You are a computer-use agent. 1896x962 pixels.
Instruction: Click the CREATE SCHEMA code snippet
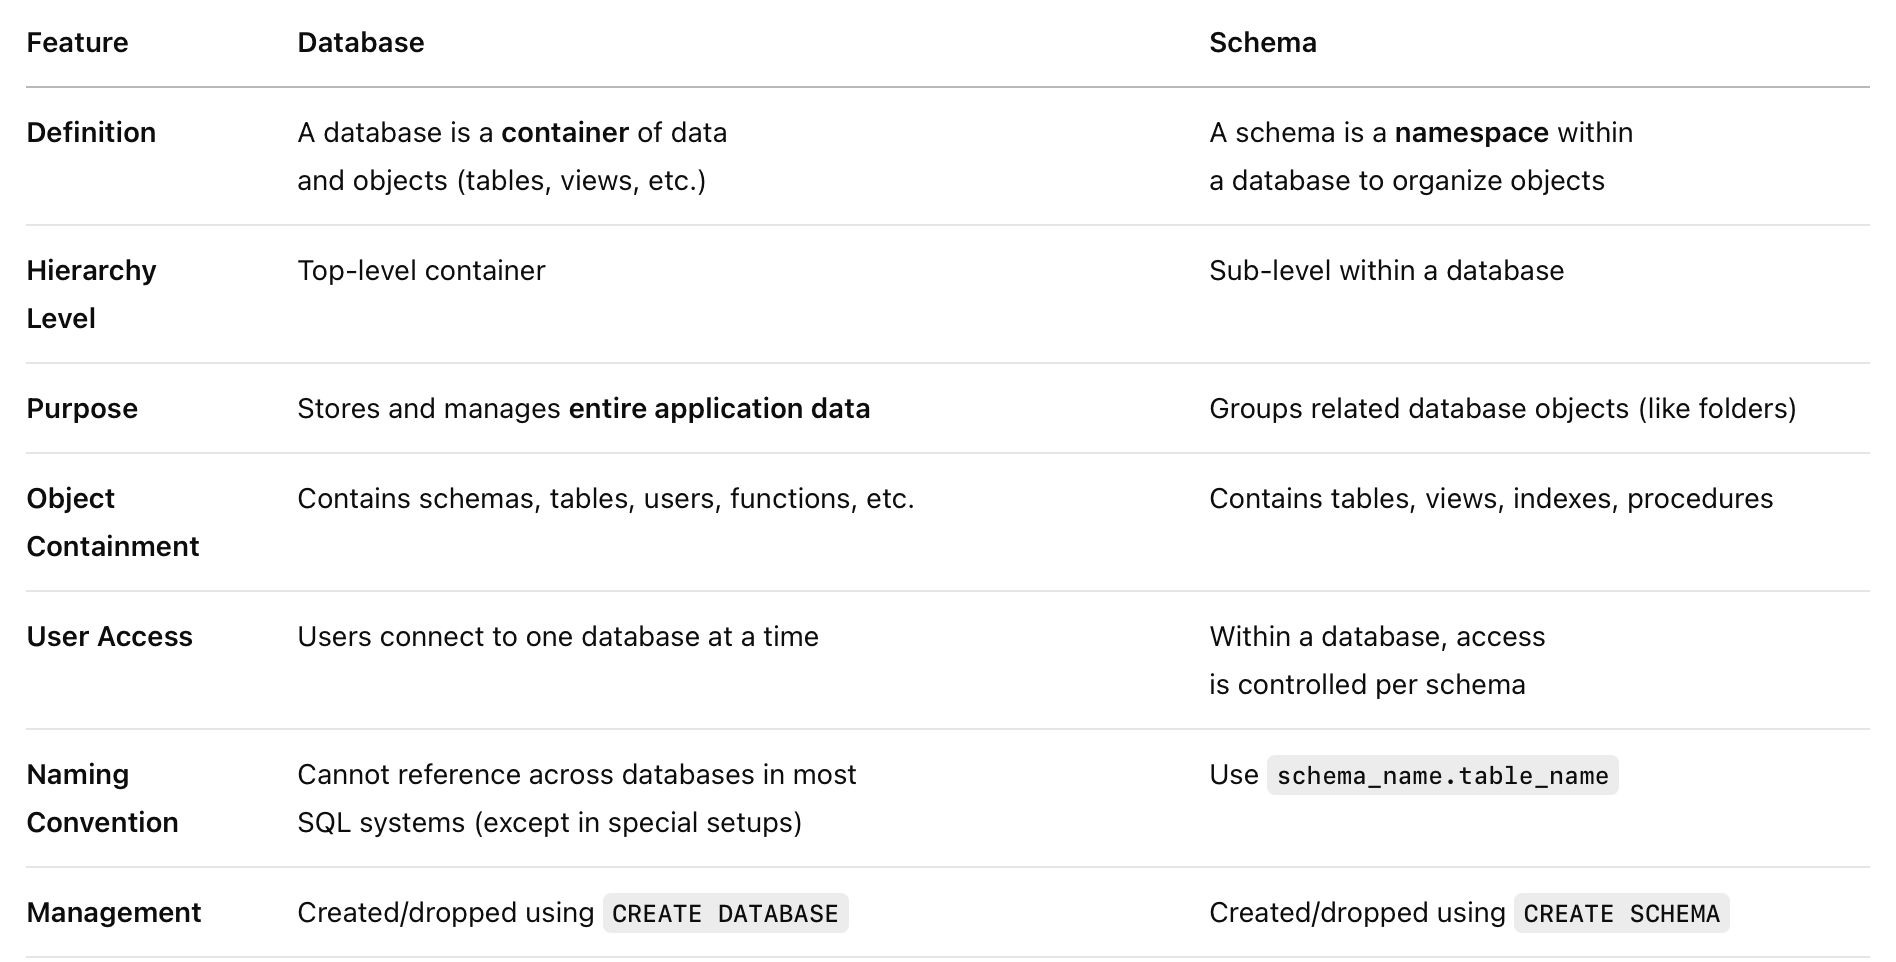click(1621, 914)
